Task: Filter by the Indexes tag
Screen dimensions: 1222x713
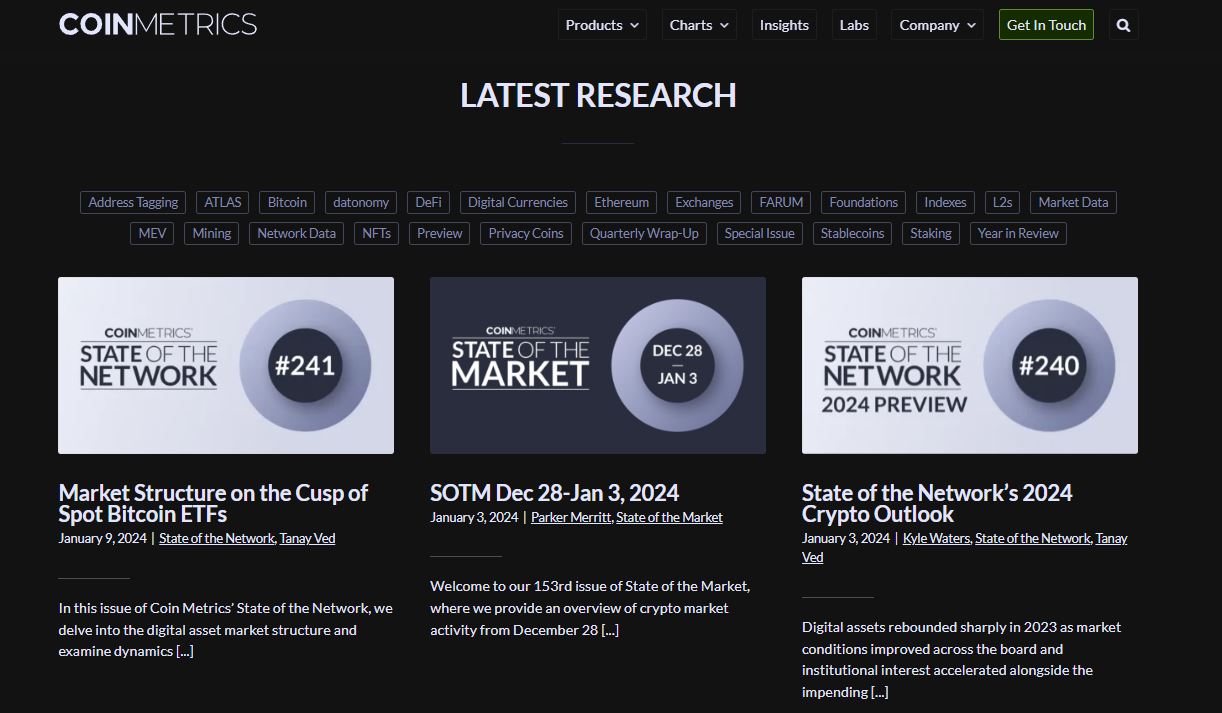Action: [x=945, y=202]
